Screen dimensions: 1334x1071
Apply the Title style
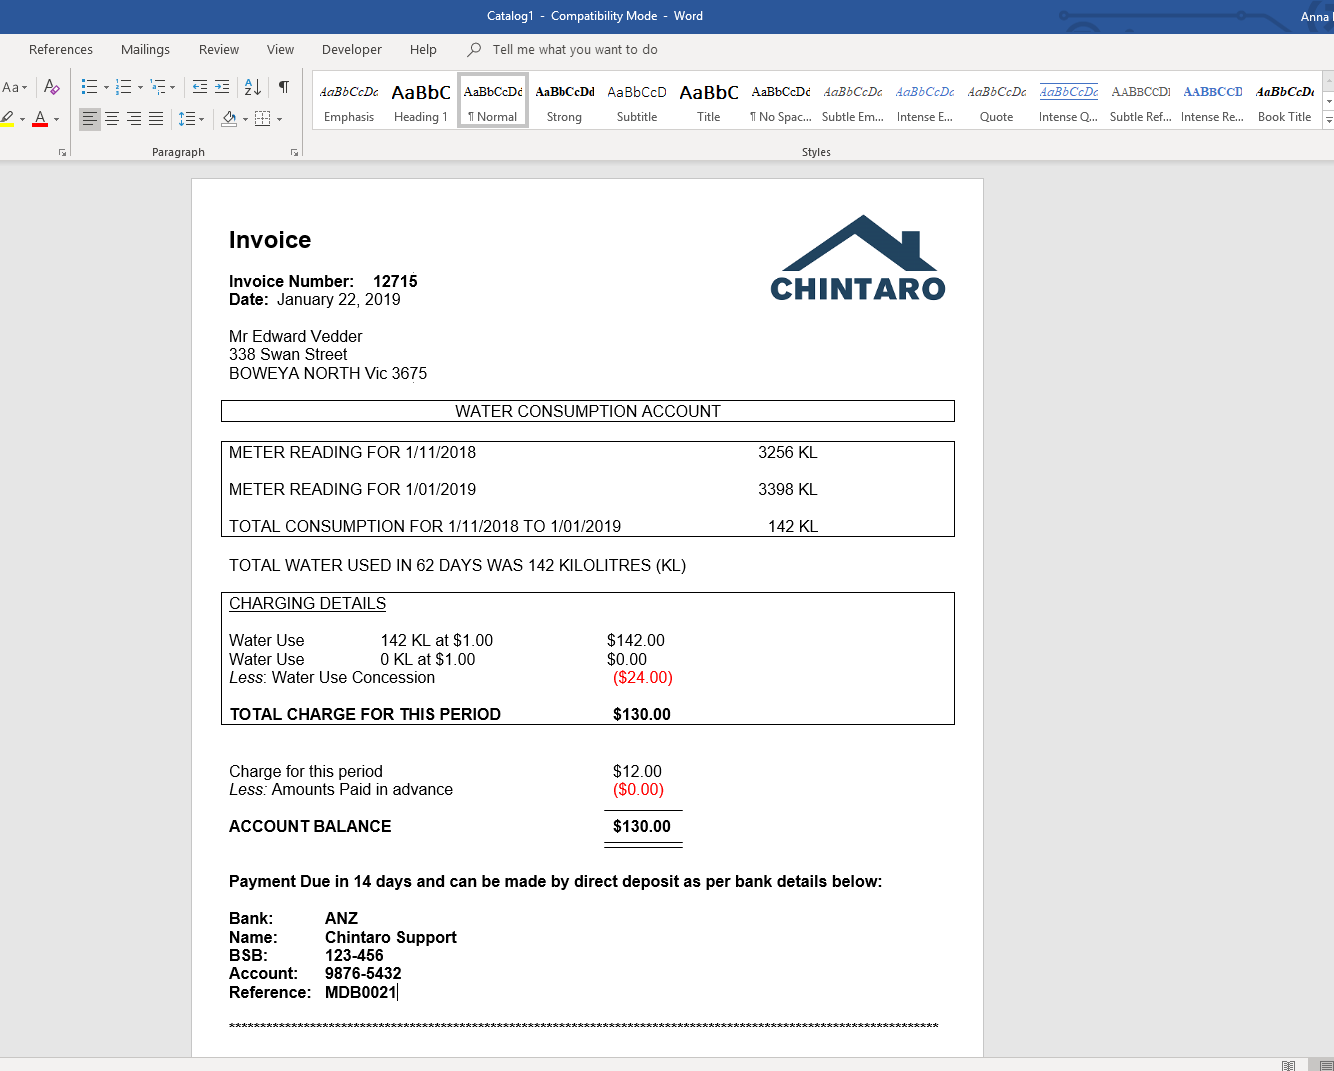coord(709,101)
